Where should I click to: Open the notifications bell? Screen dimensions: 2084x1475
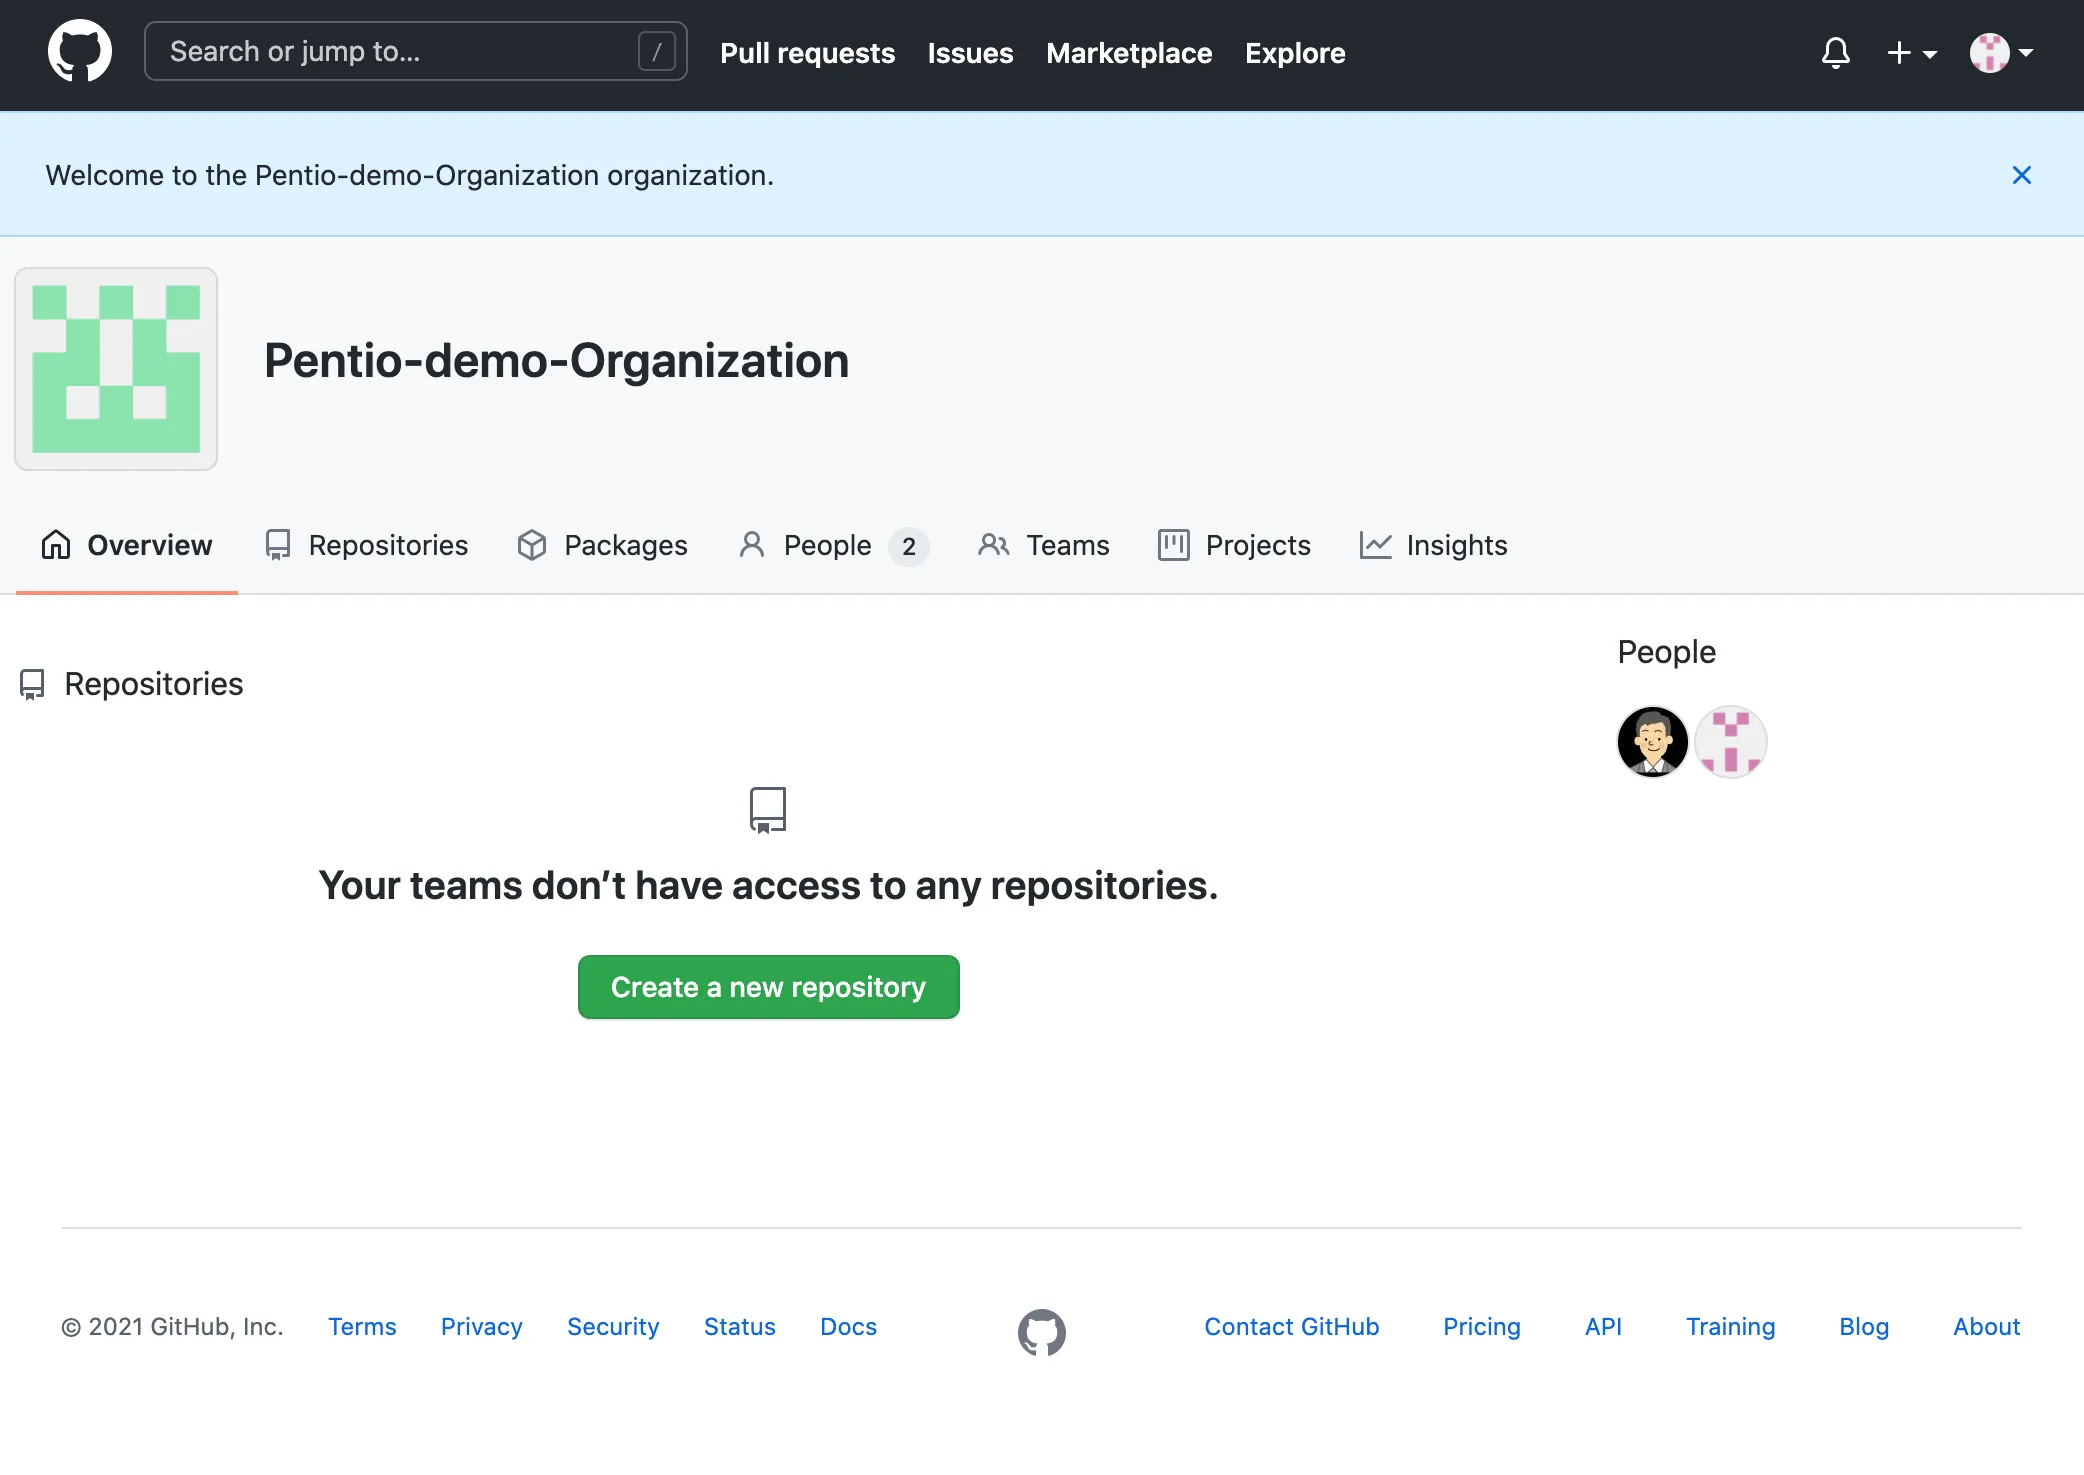point(1835,52)
